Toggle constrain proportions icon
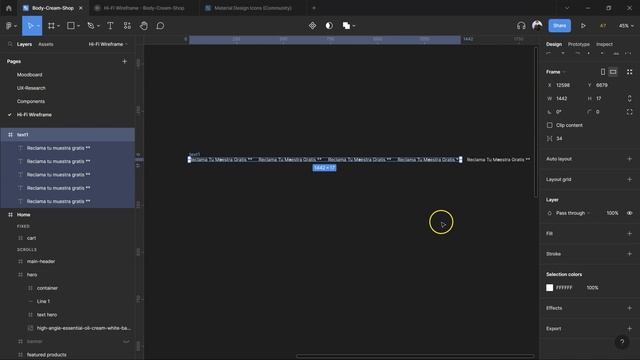 (x=629, y=98)
